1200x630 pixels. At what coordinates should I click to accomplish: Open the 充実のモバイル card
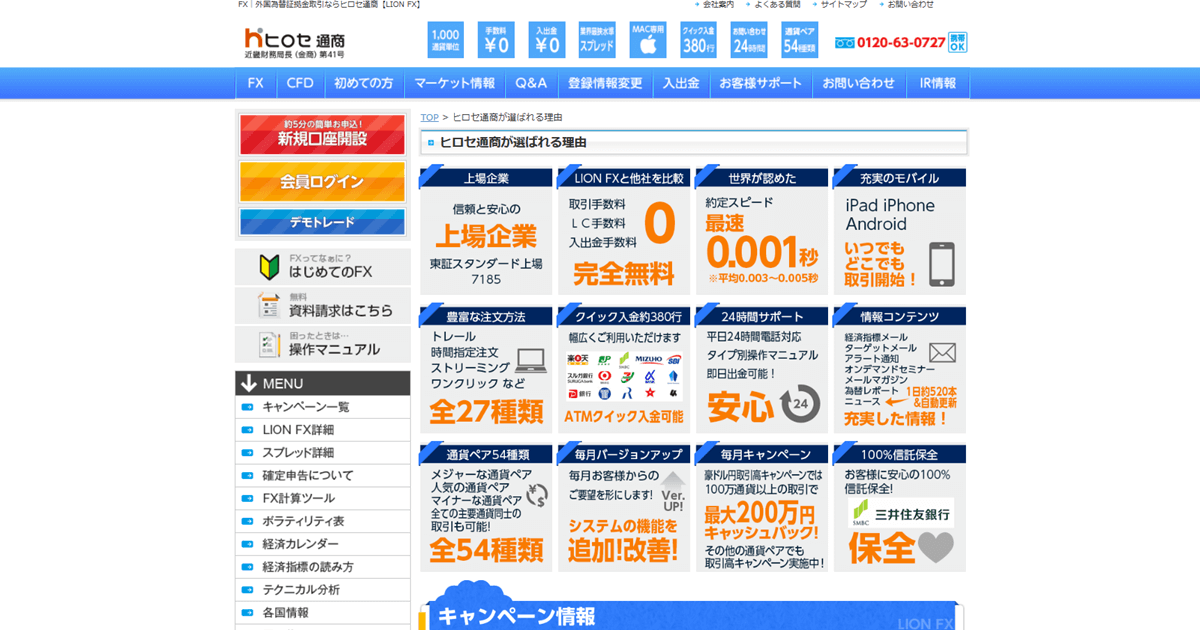(x=900, y=229)
